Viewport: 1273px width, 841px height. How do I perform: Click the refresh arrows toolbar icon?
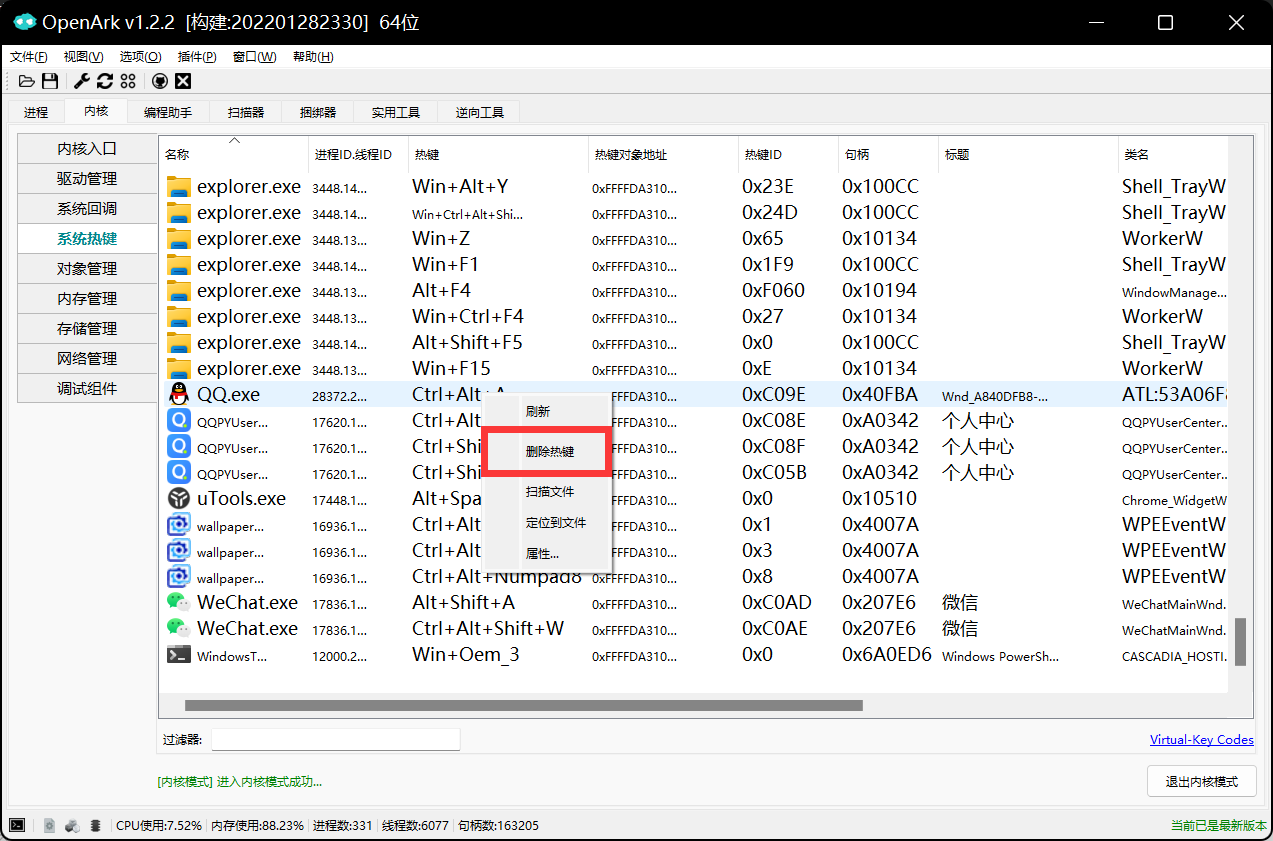[105, 81]
